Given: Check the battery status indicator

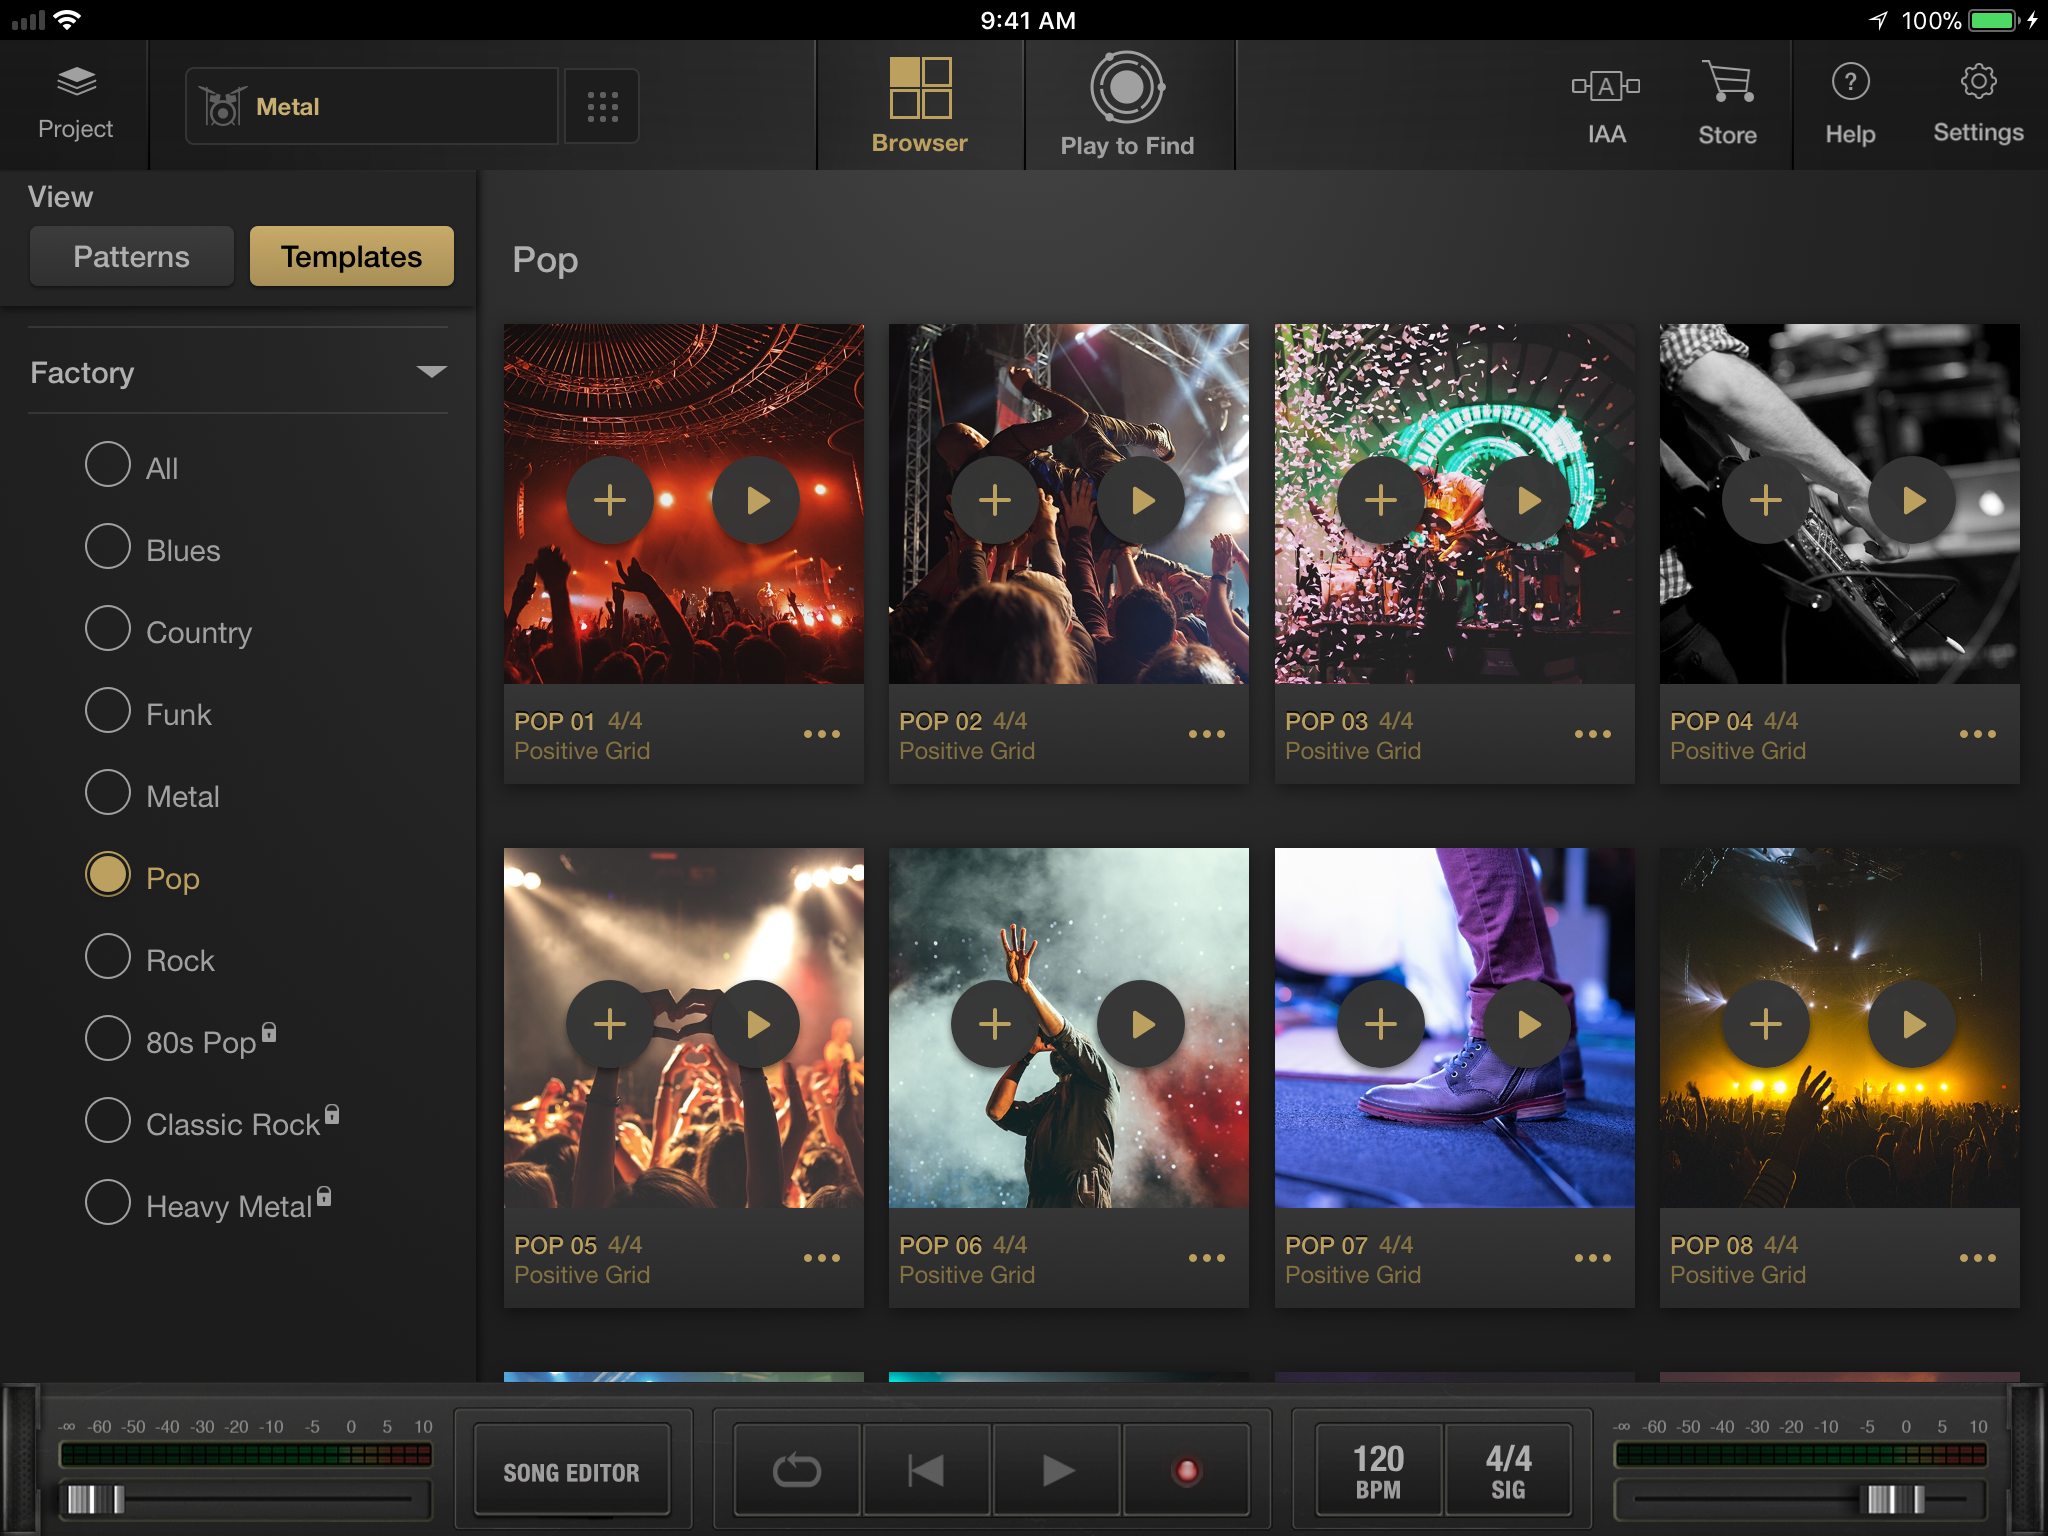Looking at the screenshot, I should pyautogui.click(x=1995, y=20).
